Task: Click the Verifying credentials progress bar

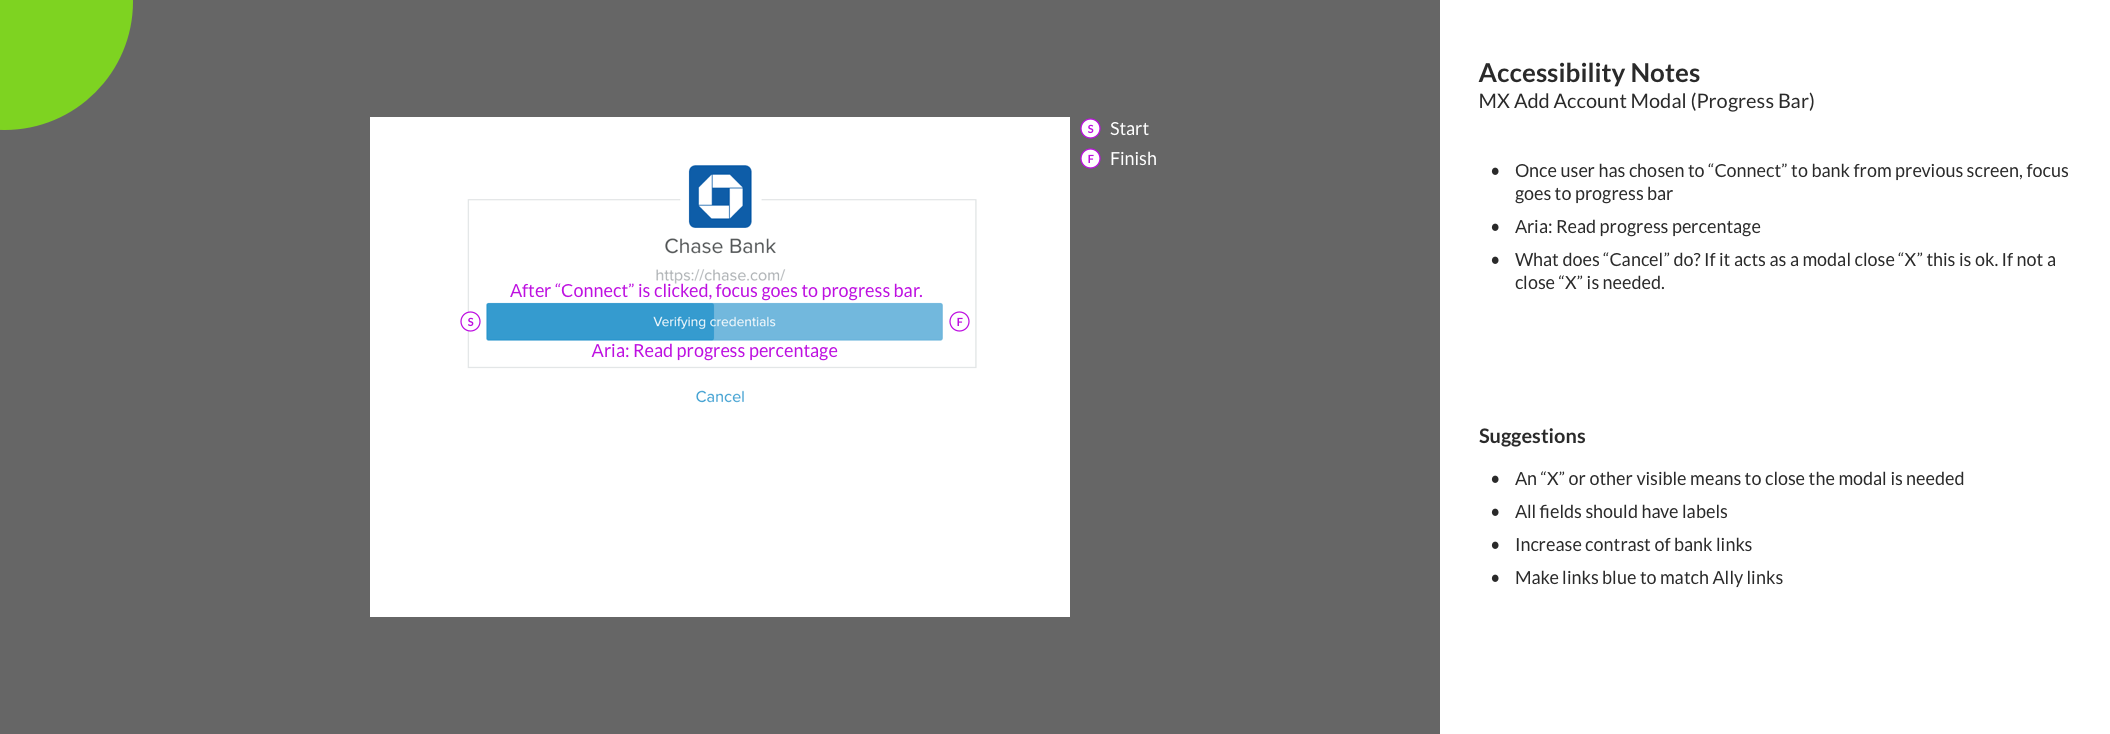Action: tap(714, 322)
